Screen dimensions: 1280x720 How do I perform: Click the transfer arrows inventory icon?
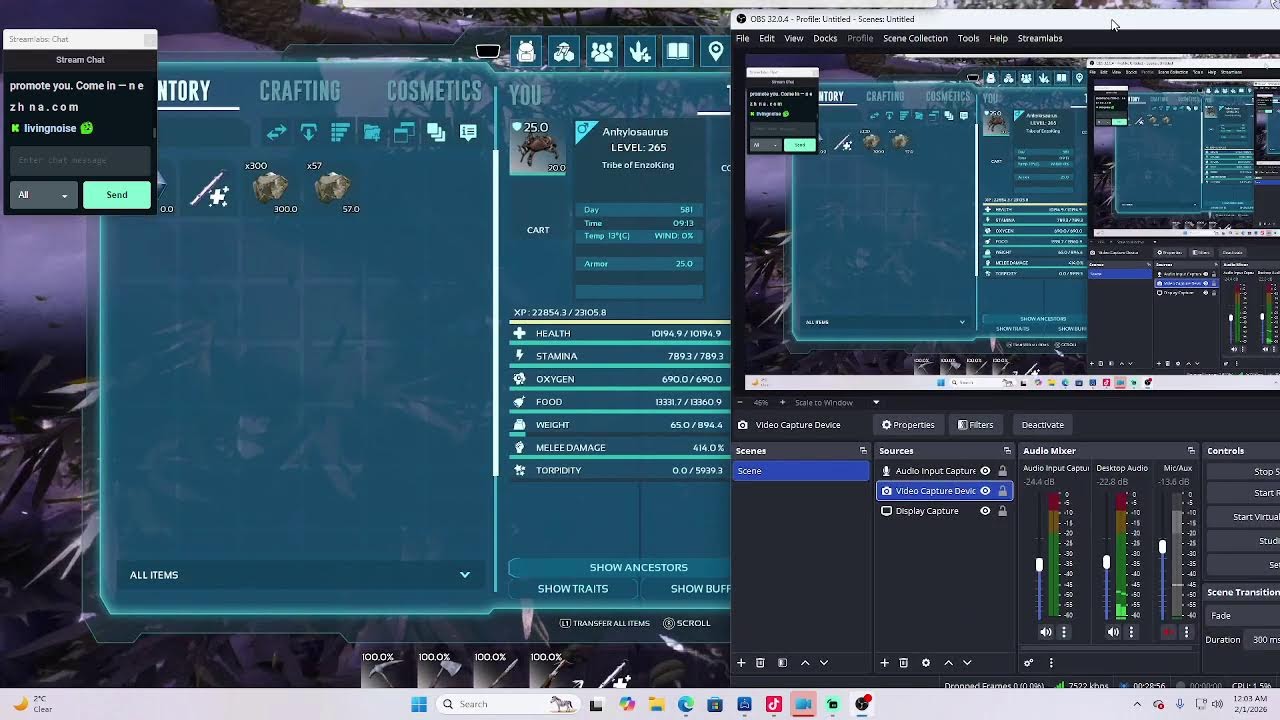coord(276,132)
